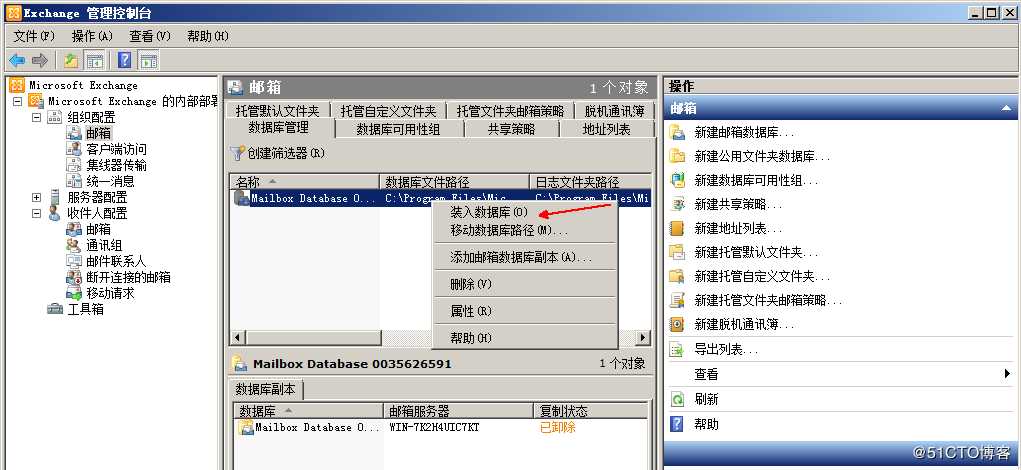Viewport: 1021px width, 470px height.
Task: Open the 操作(A) menu
Action: pyautogui.click(x=92, y=36)
